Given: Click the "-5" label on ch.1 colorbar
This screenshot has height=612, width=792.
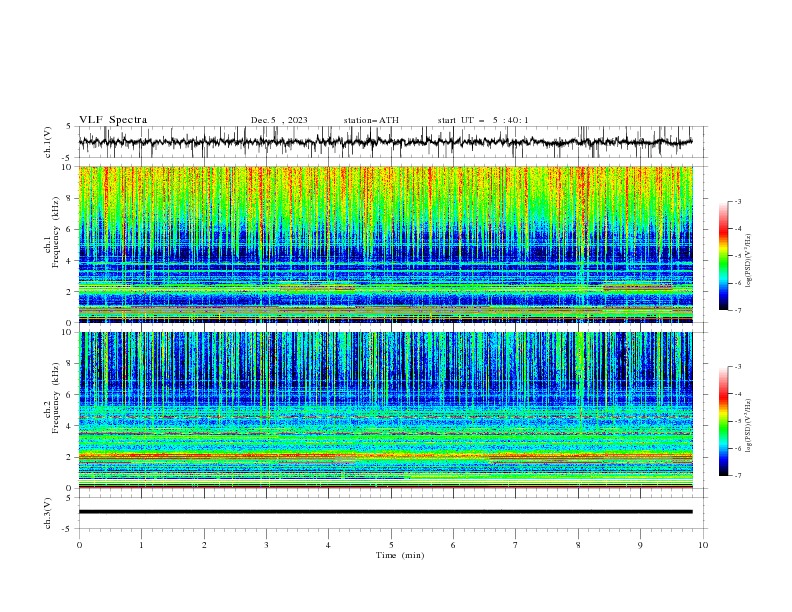Looking at the screenshot, I should pos(737,256).
